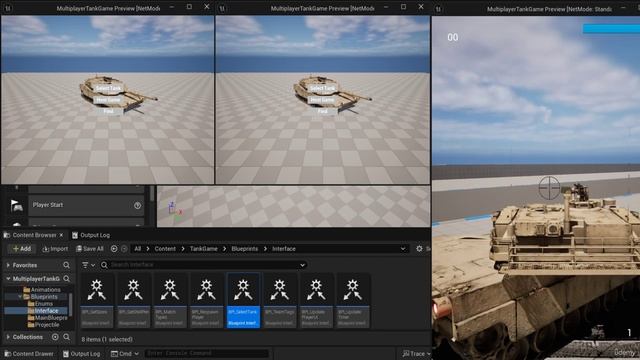Click Find in the first preview window
640x360 pixels.
click(108, 111)
